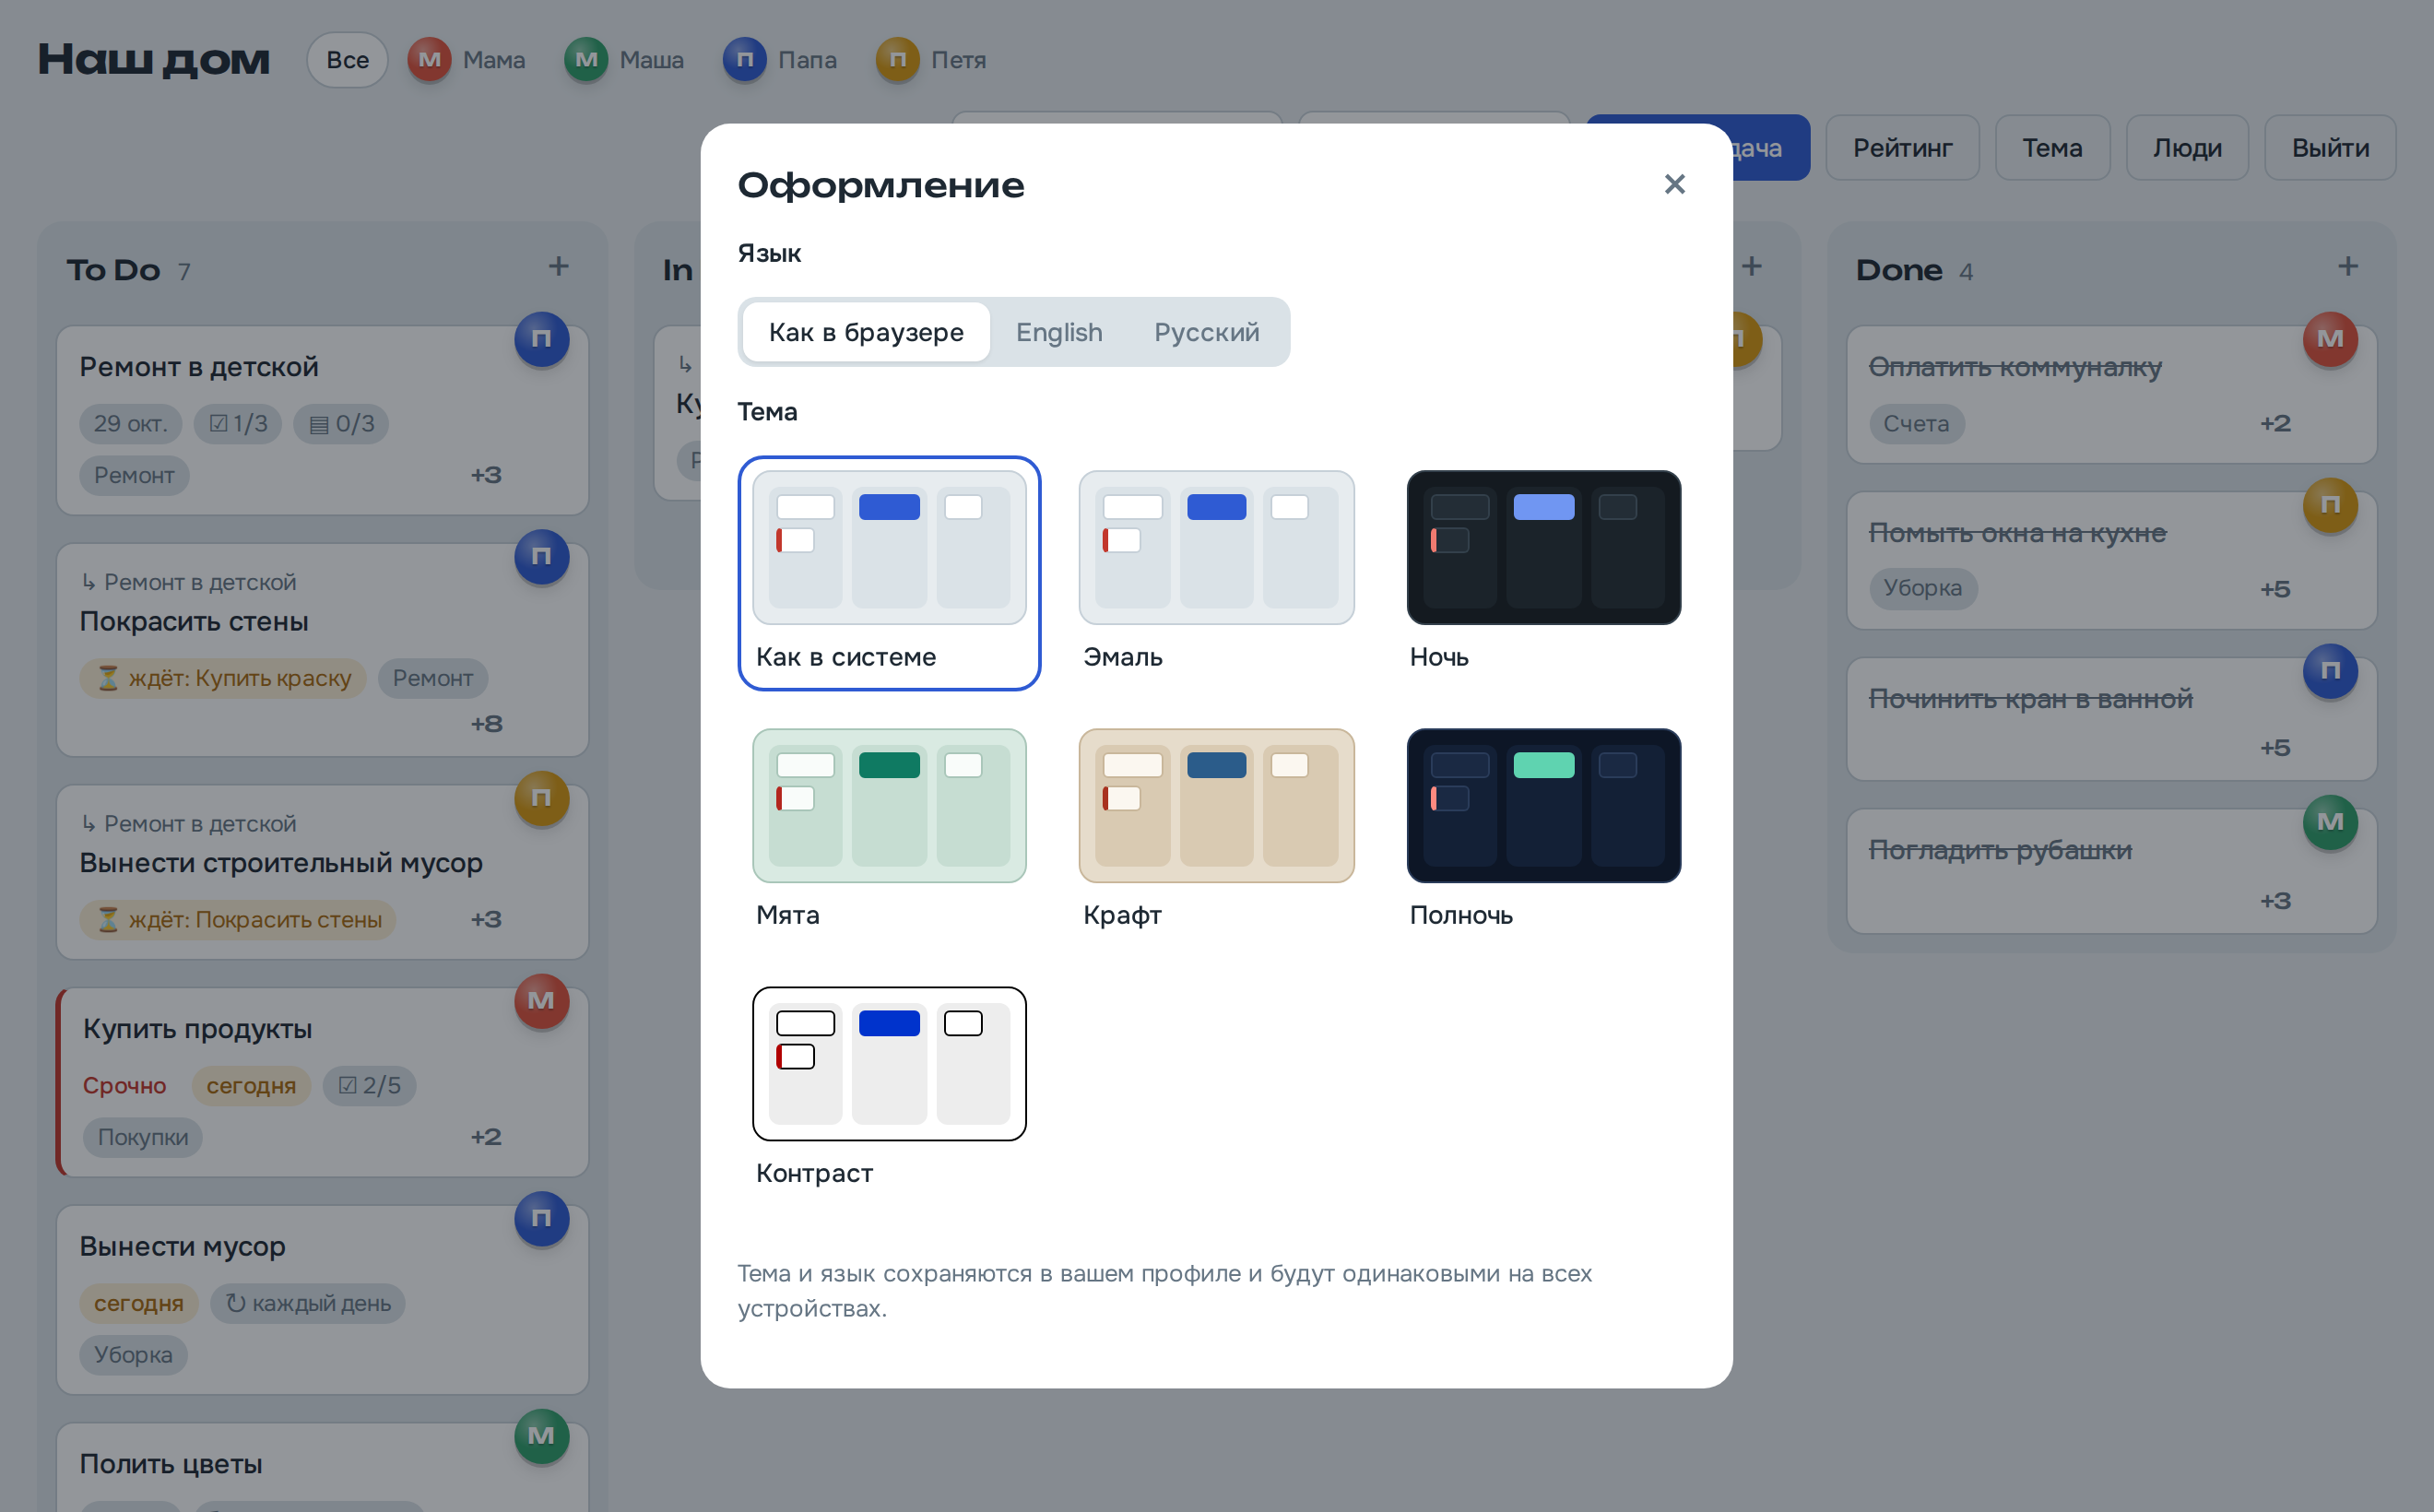Click the 'Наш дом' board title
The height and width of the screenshot is (1512, 2434).
154,60
